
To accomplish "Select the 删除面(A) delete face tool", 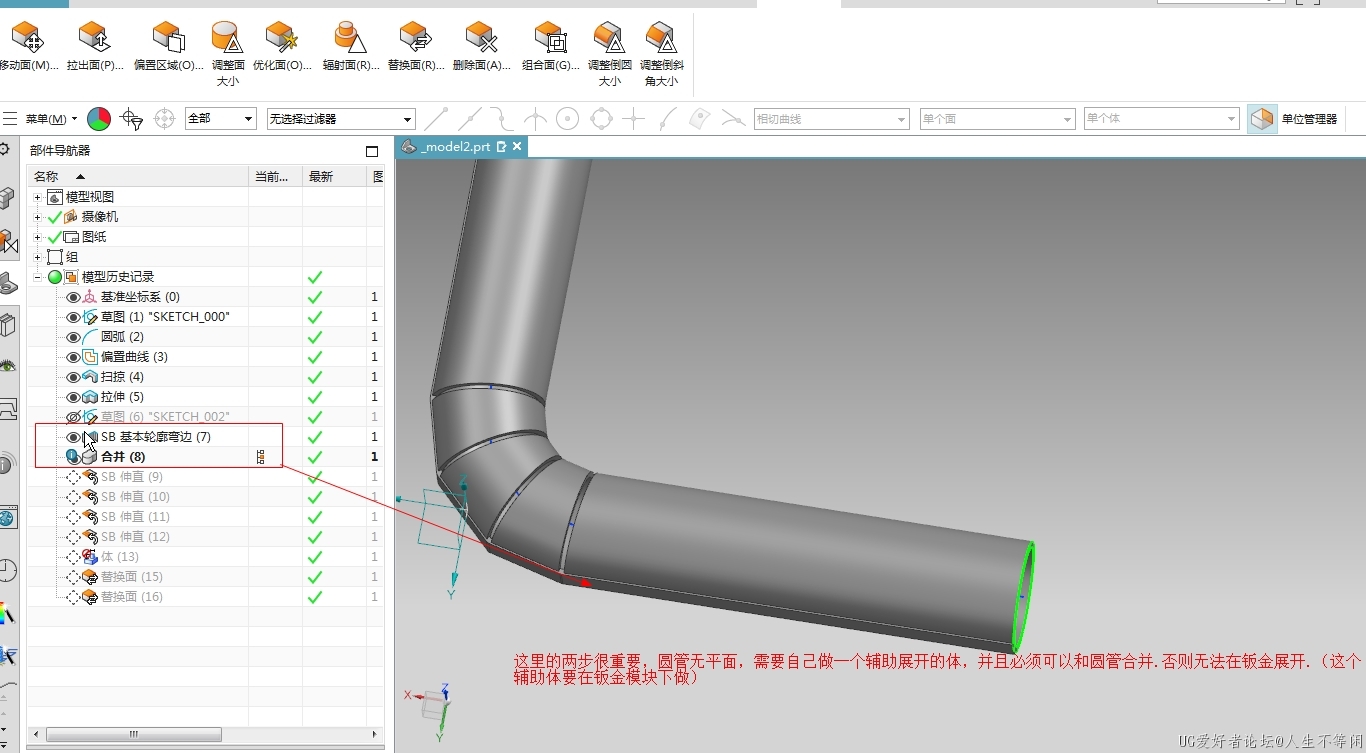I will click(x=482, y=45).
